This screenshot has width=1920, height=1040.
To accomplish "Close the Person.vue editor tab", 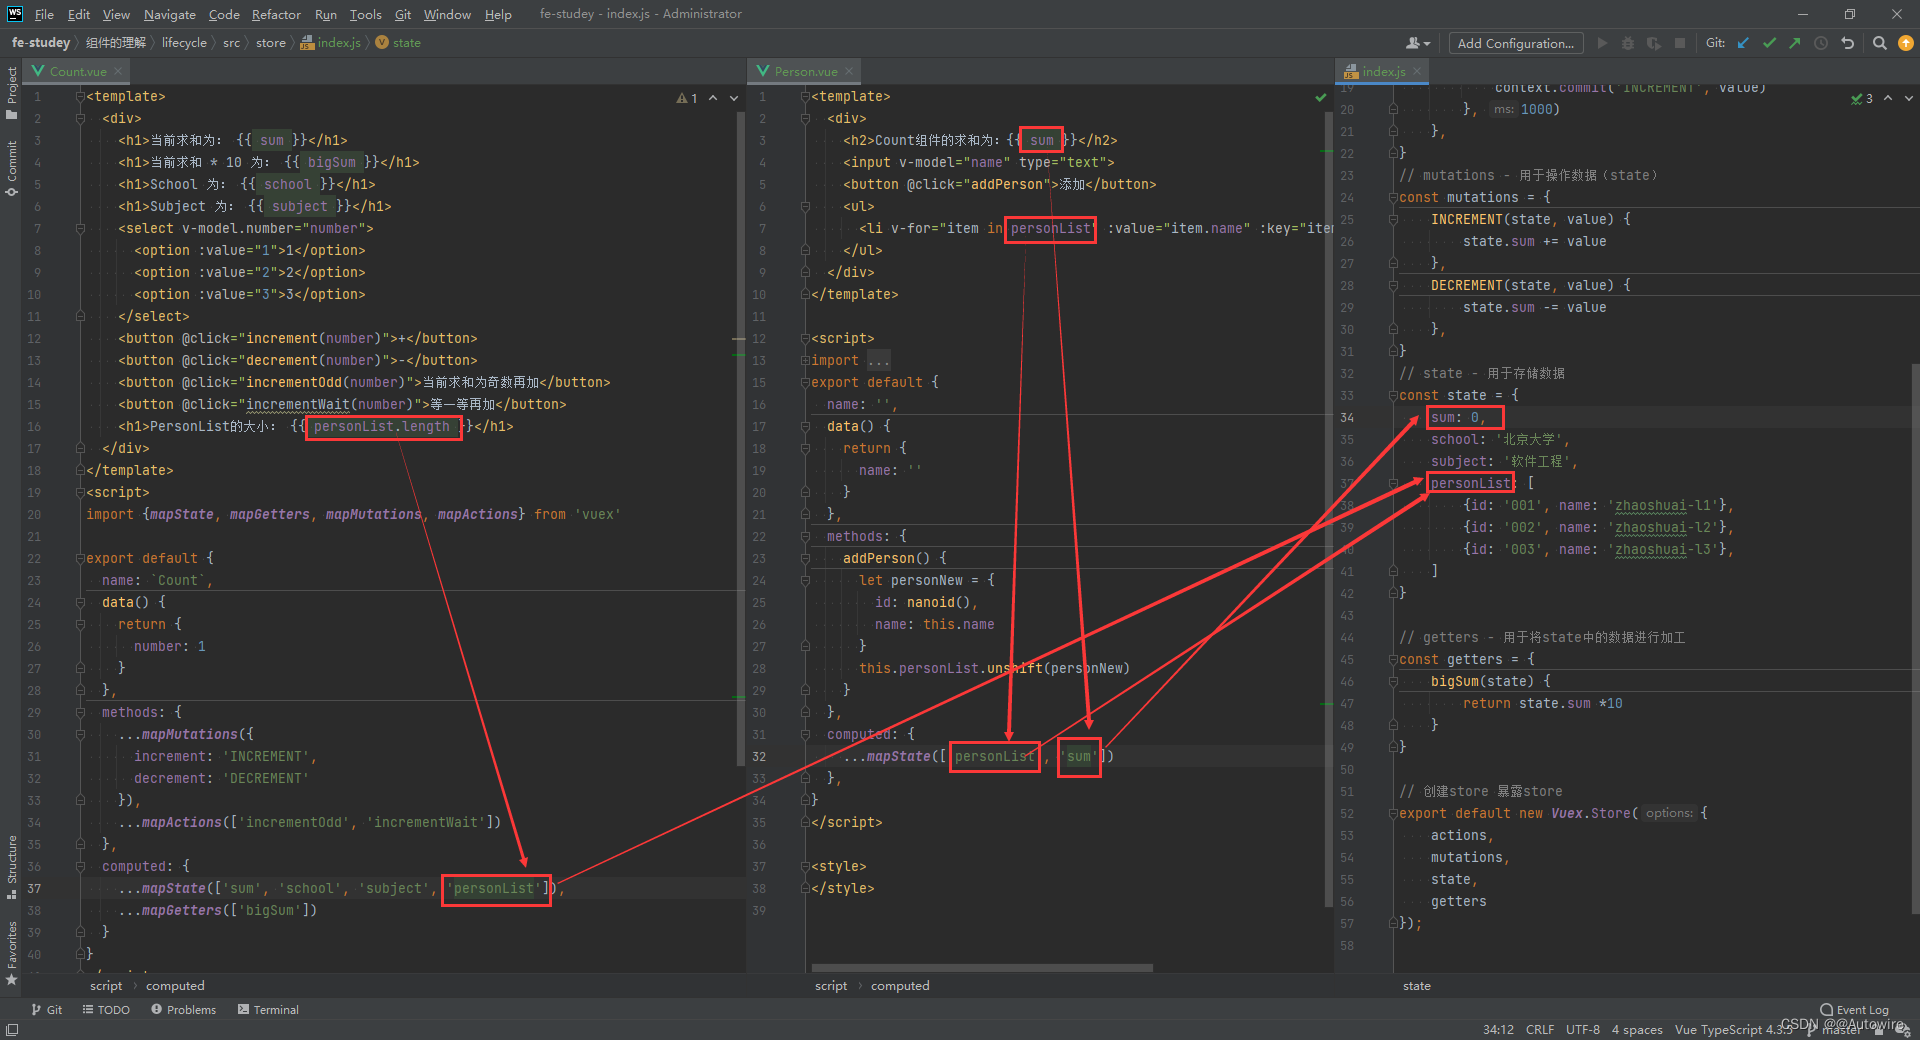I will (x=849, y=71).
